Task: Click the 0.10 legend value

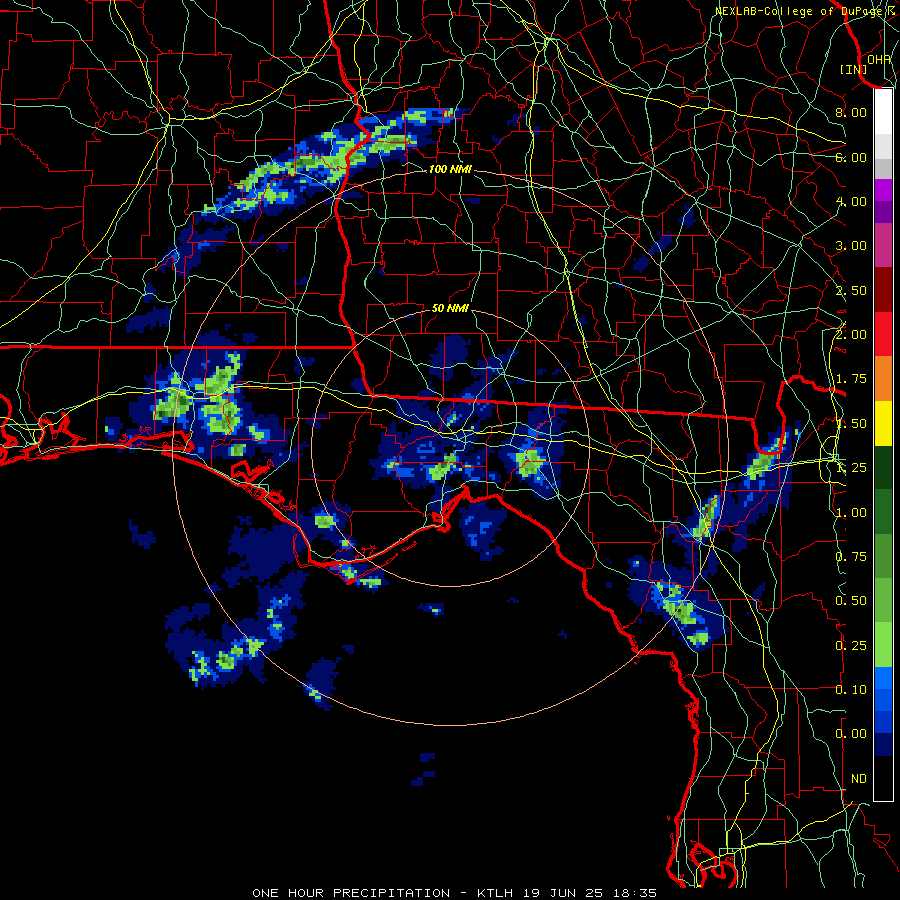Action: tap(851, 690)
